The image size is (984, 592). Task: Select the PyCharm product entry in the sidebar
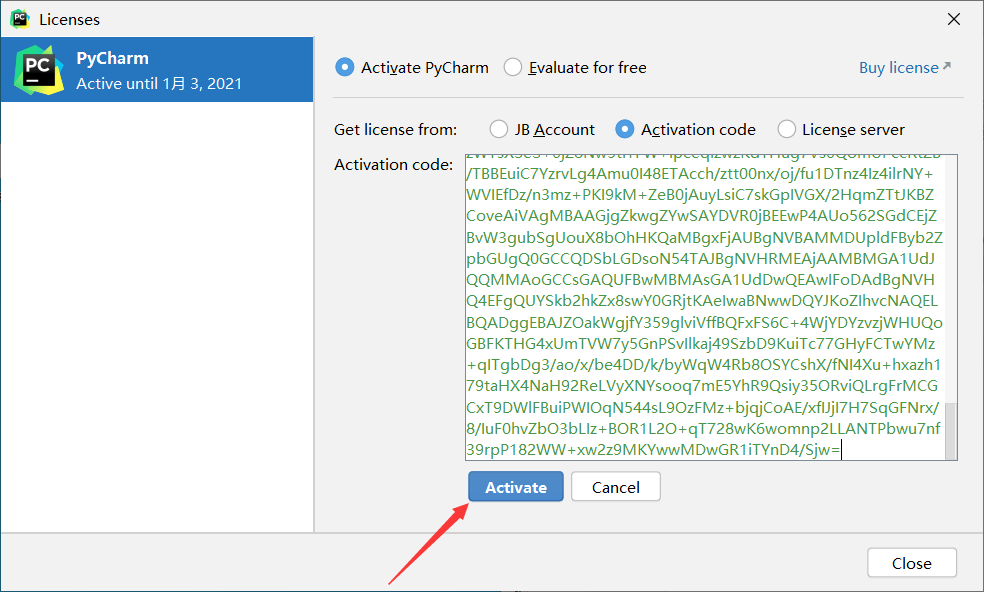[157, 70]
